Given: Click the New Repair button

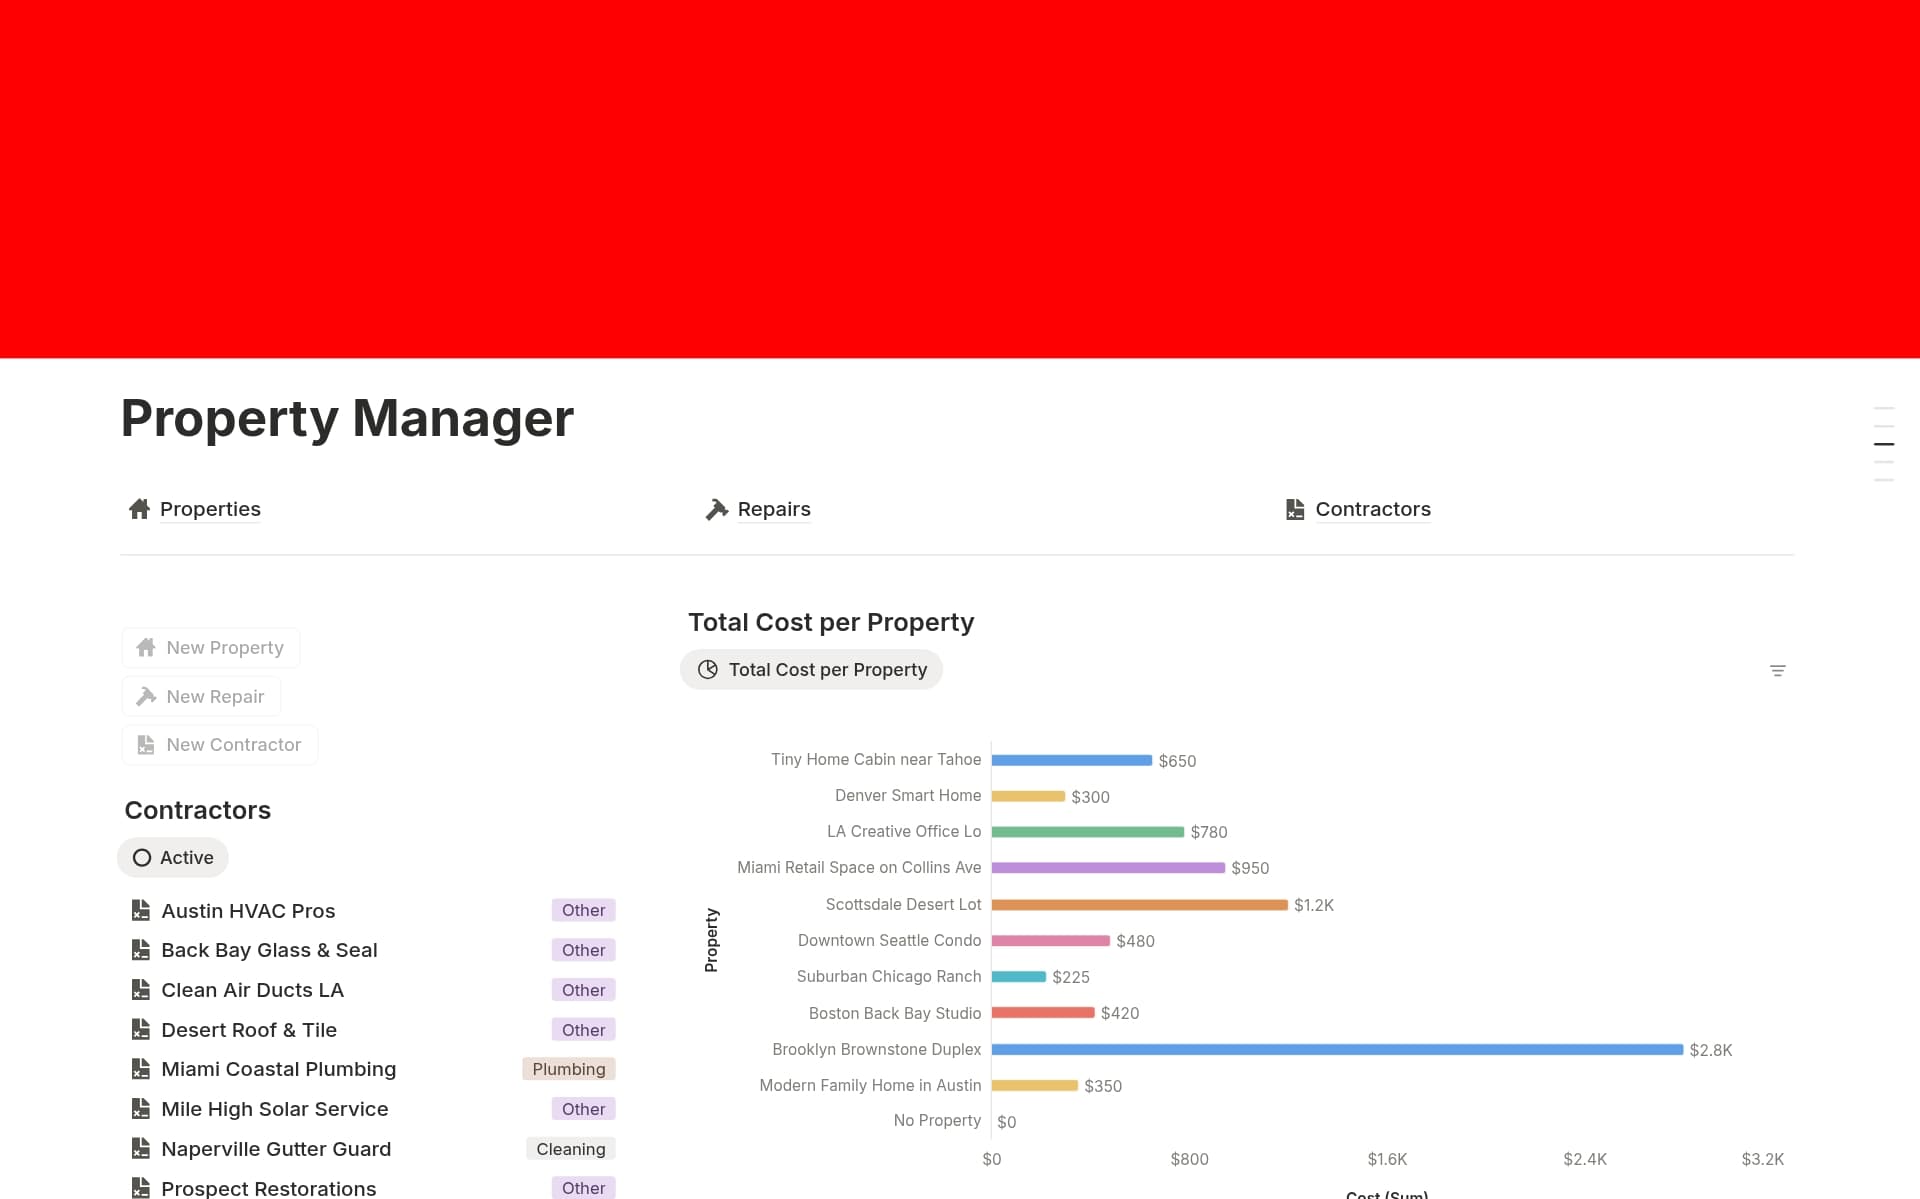Looking at the screenshot, I should 200,696.
